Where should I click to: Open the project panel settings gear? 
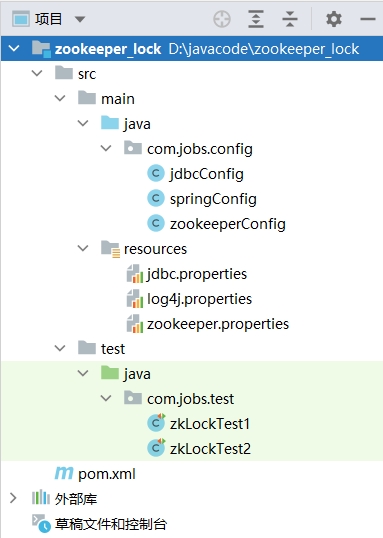click(334, 19)
